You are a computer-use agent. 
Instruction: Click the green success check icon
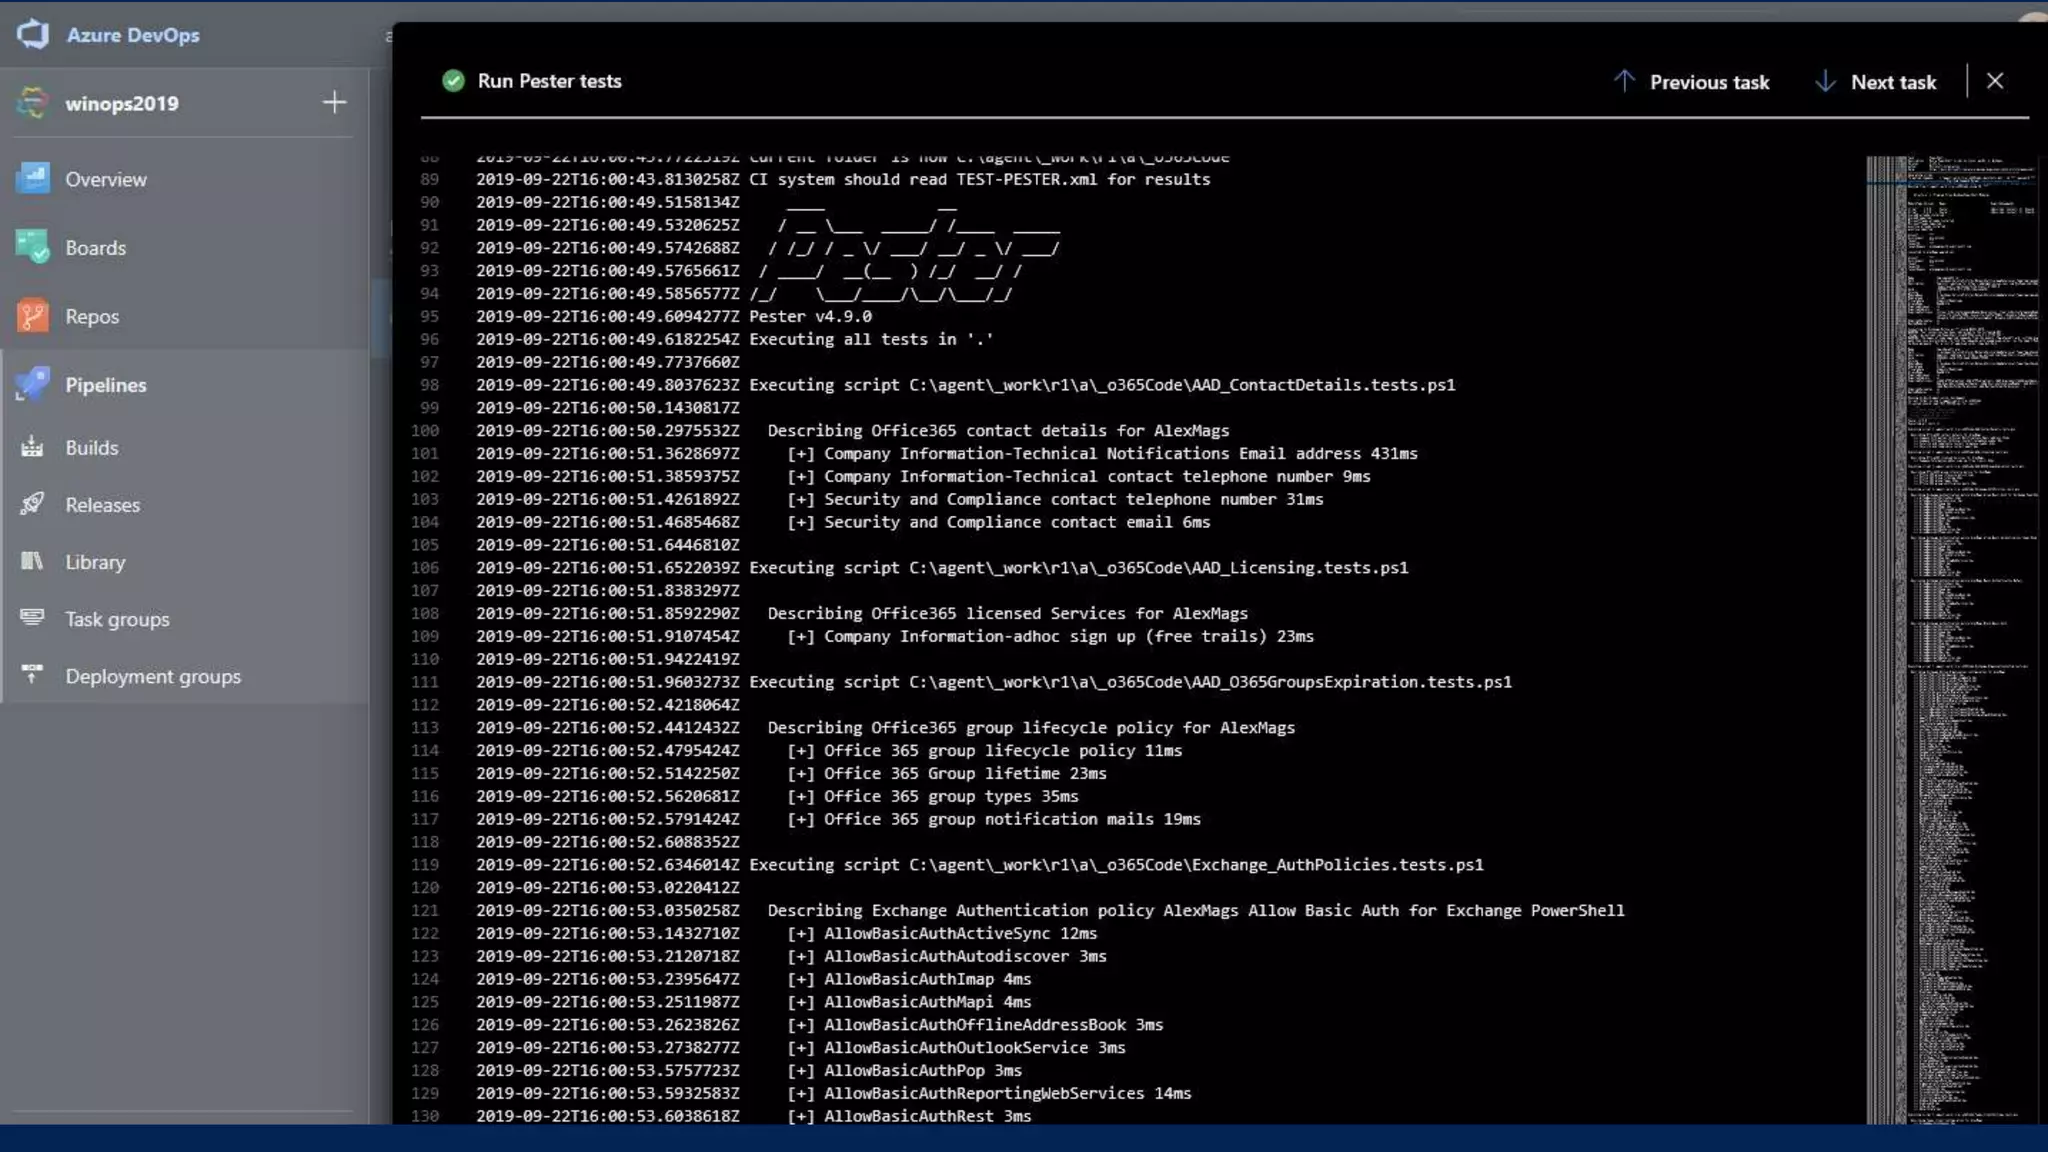pos(453,81)
